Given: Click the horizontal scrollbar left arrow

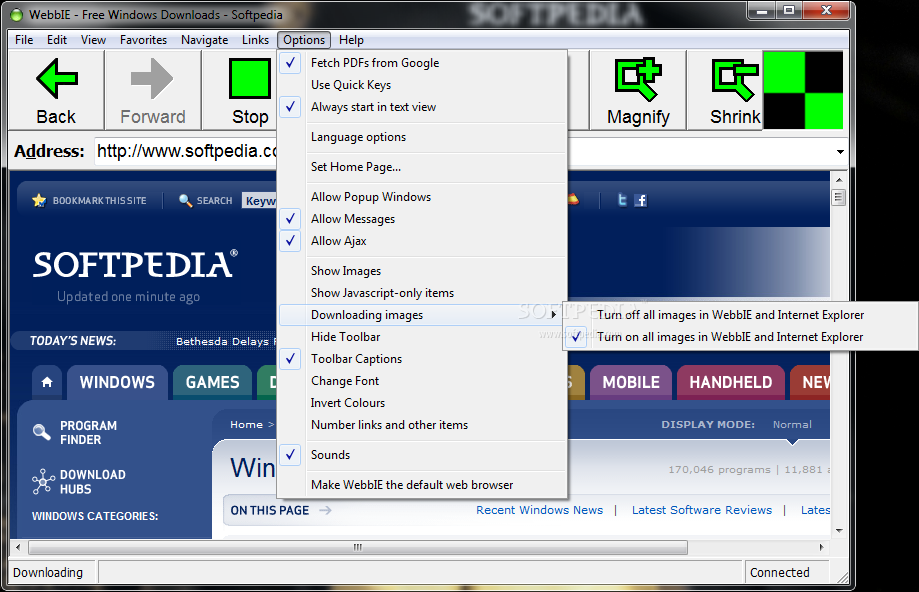Looking at the screenshot, I should [x=18, y=547].
